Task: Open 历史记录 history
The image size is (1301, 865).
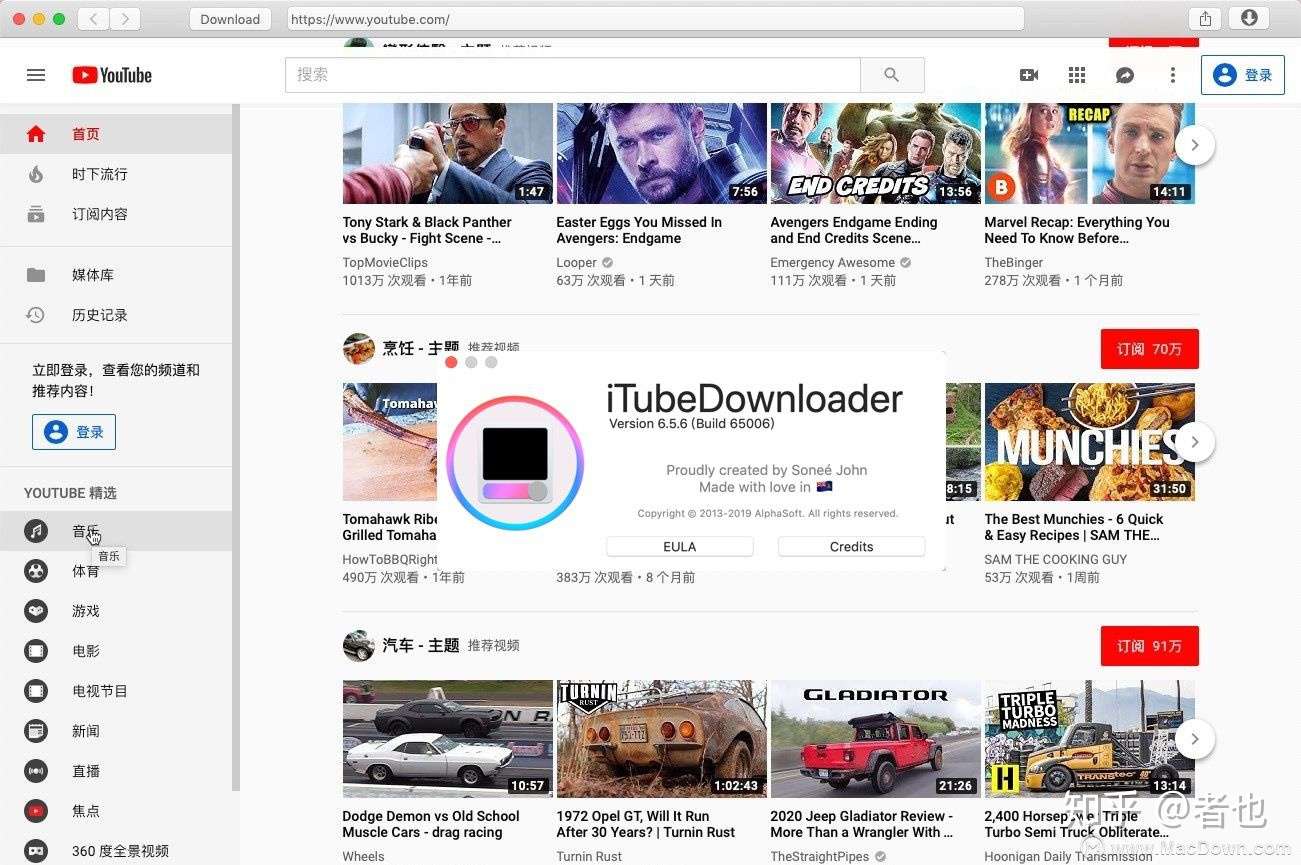Action: [x=116, y=315]
